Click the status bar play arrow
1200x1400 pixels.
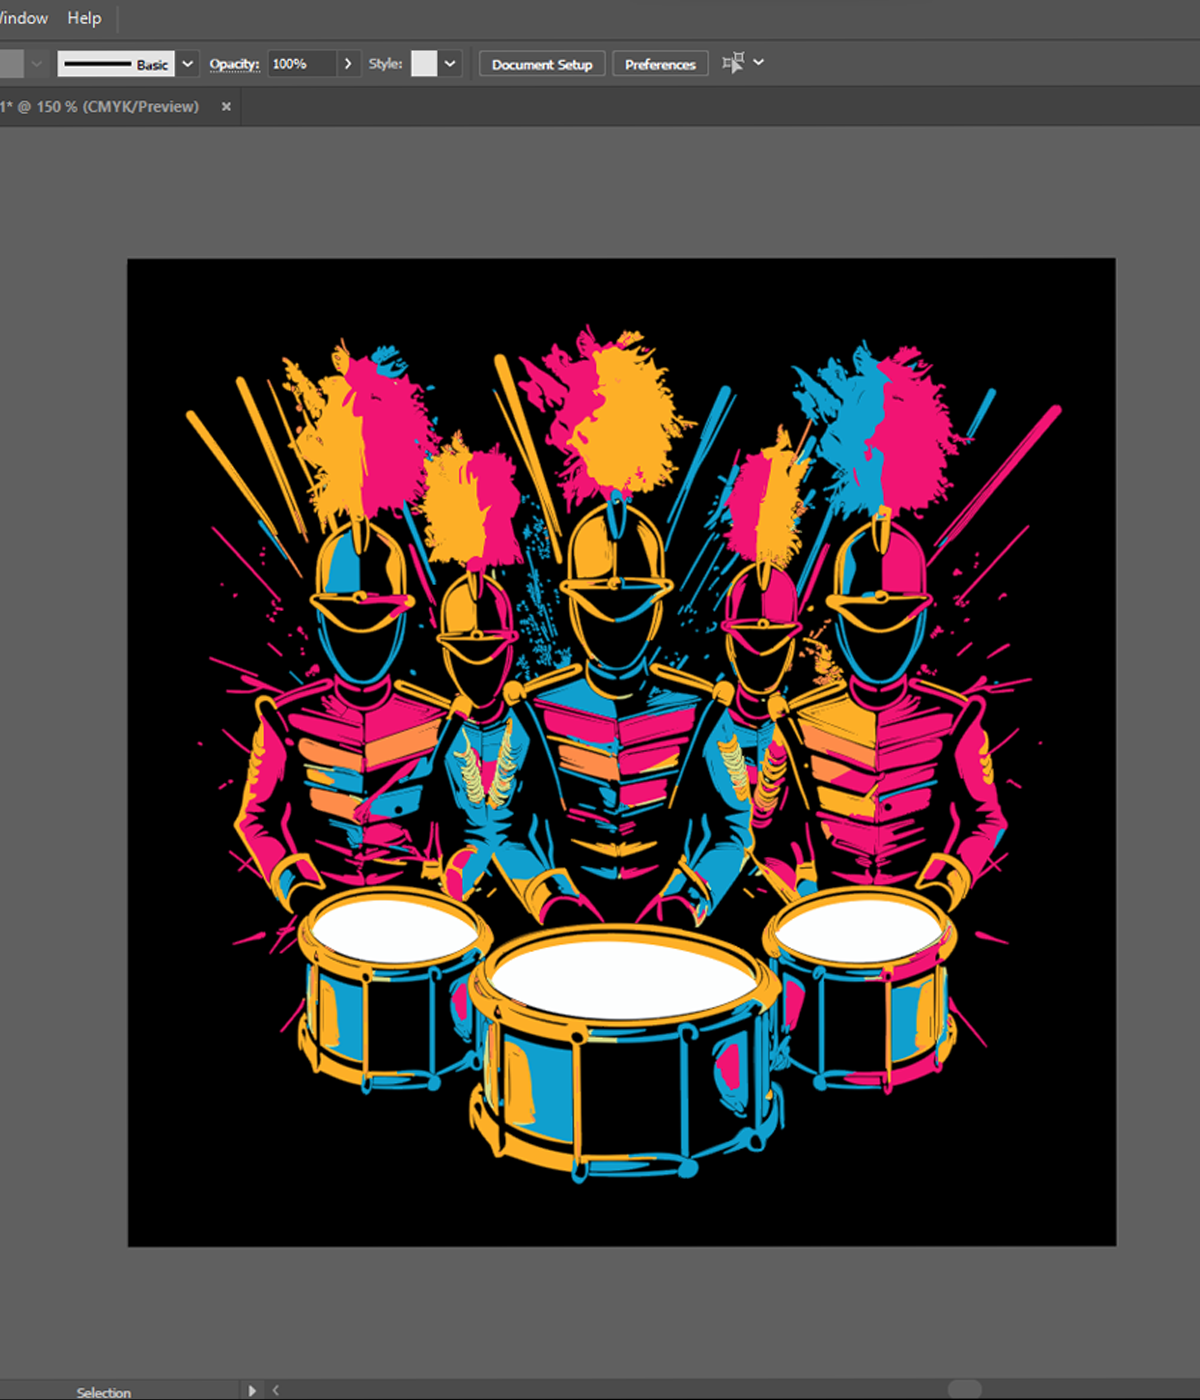coord(252,1390)
